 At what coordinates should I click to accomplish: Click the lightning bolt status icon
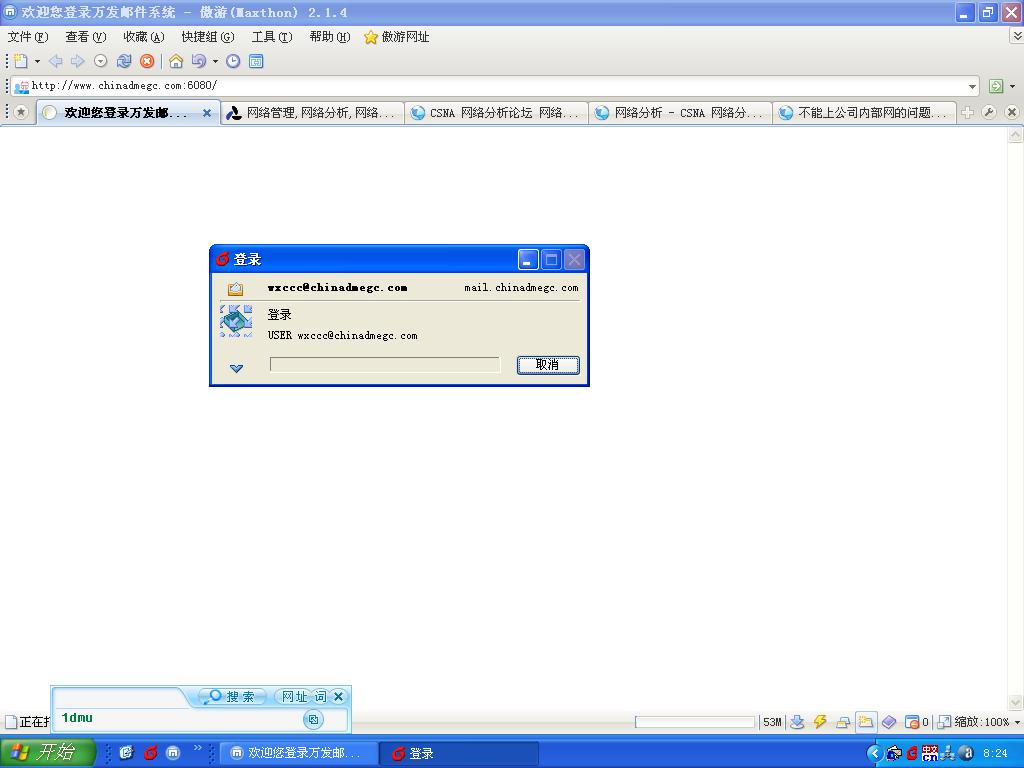pyautogui.click(x=820, y=722)
